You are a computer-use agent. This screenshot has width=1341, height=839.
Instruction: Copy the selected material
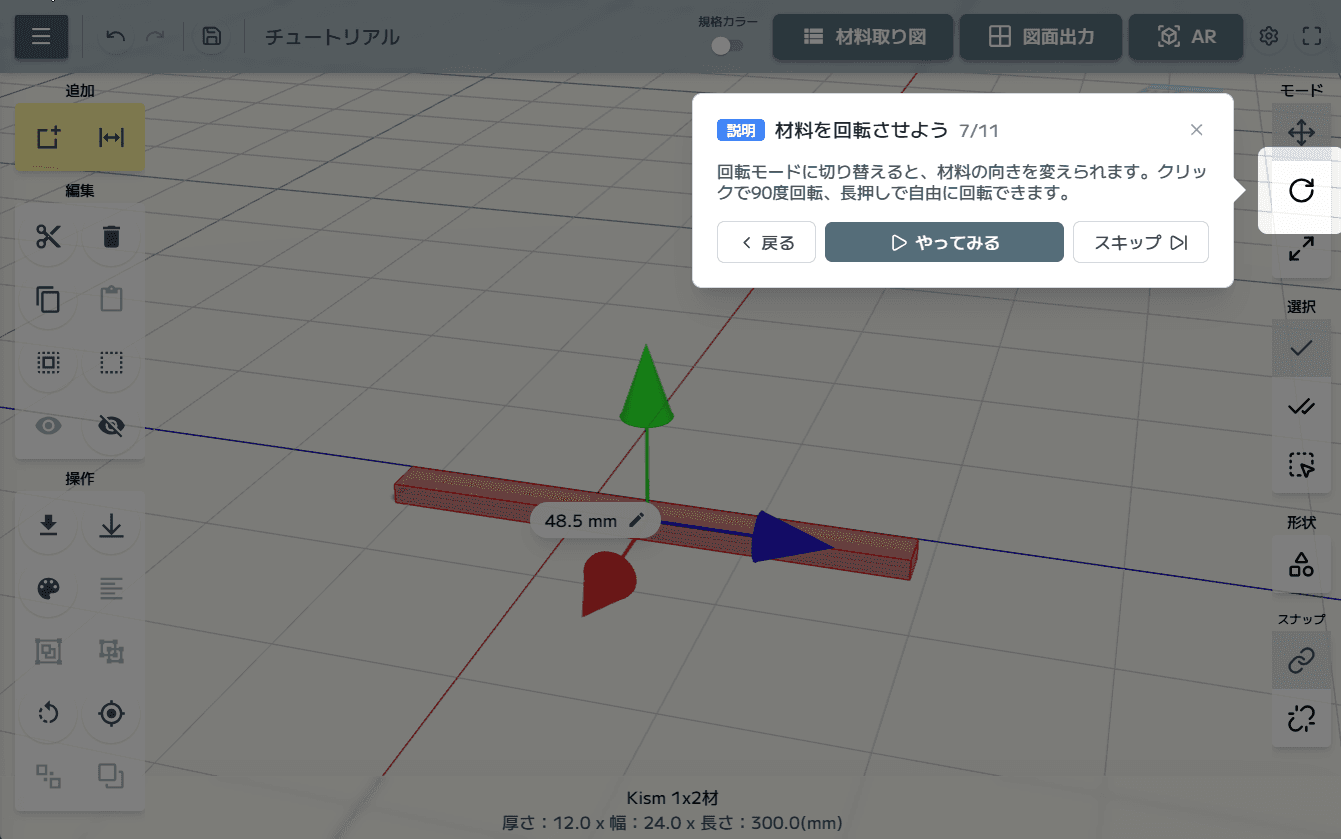[47, 298]
